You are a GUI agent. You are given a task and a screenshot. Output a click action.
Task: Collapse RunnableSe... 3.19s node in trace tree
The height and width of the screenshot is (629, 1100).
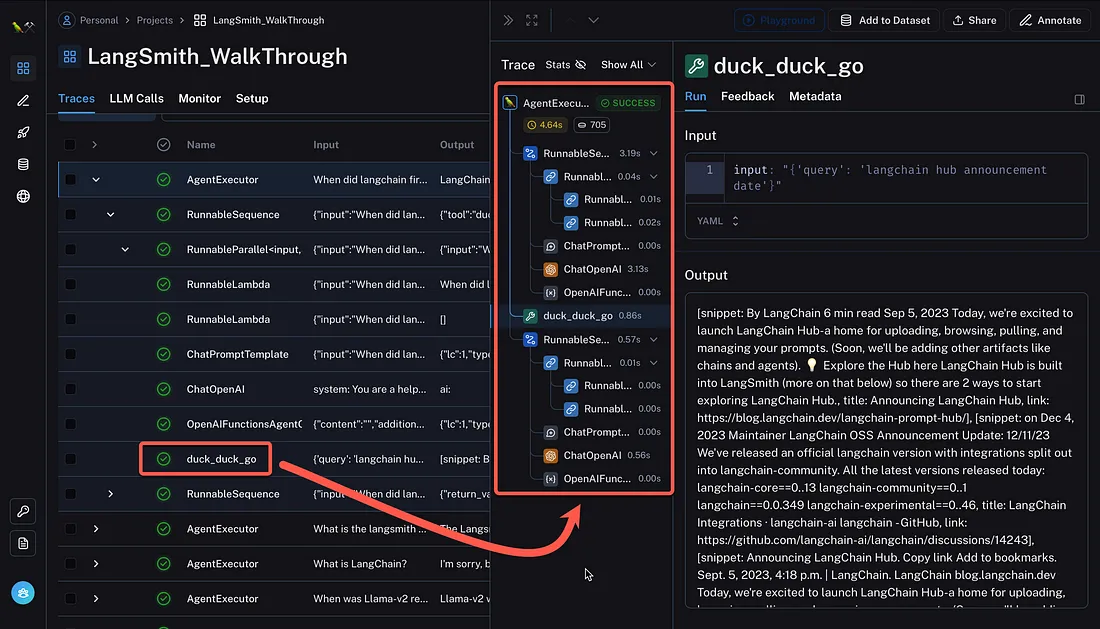tap(654, 154)
